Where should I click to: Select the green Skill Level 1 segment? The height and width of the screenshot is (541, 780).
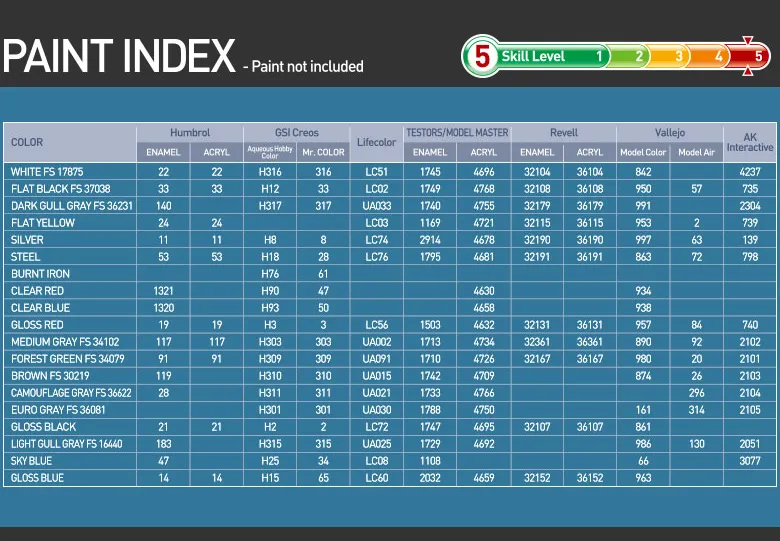click(554, 56)
